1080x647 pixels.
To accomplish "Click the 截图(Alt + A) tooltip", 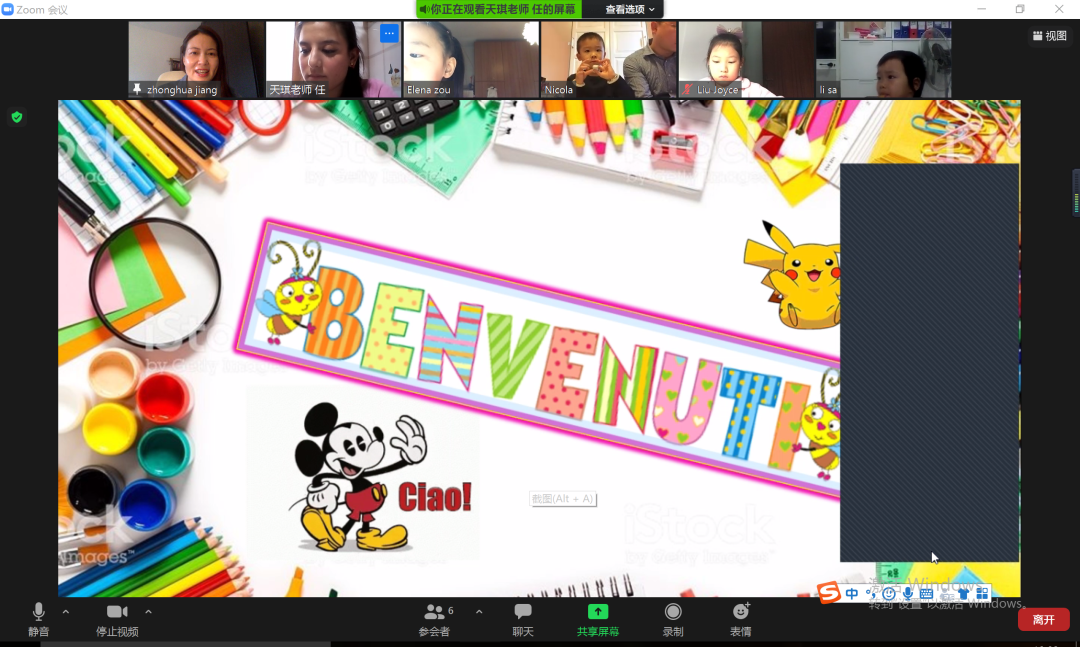I will pyautogui.click(x=563, y=499).
